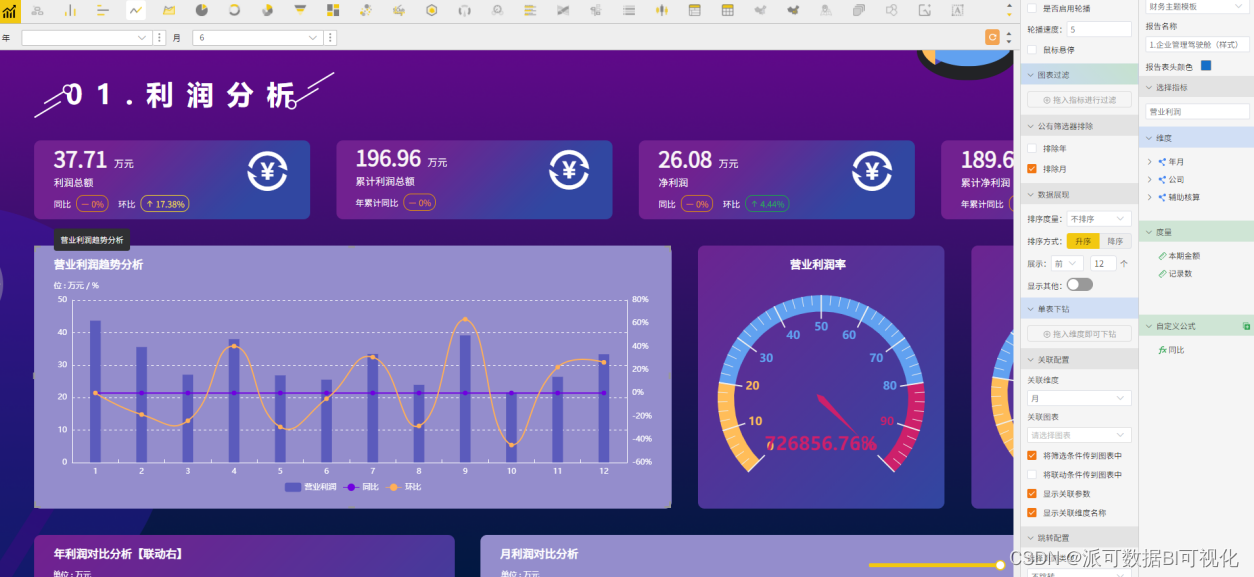Open the 关联维度 dropdown showing 月
Image resolution: width=1254 pixels, height=577 pixels.
(1079, 398)
